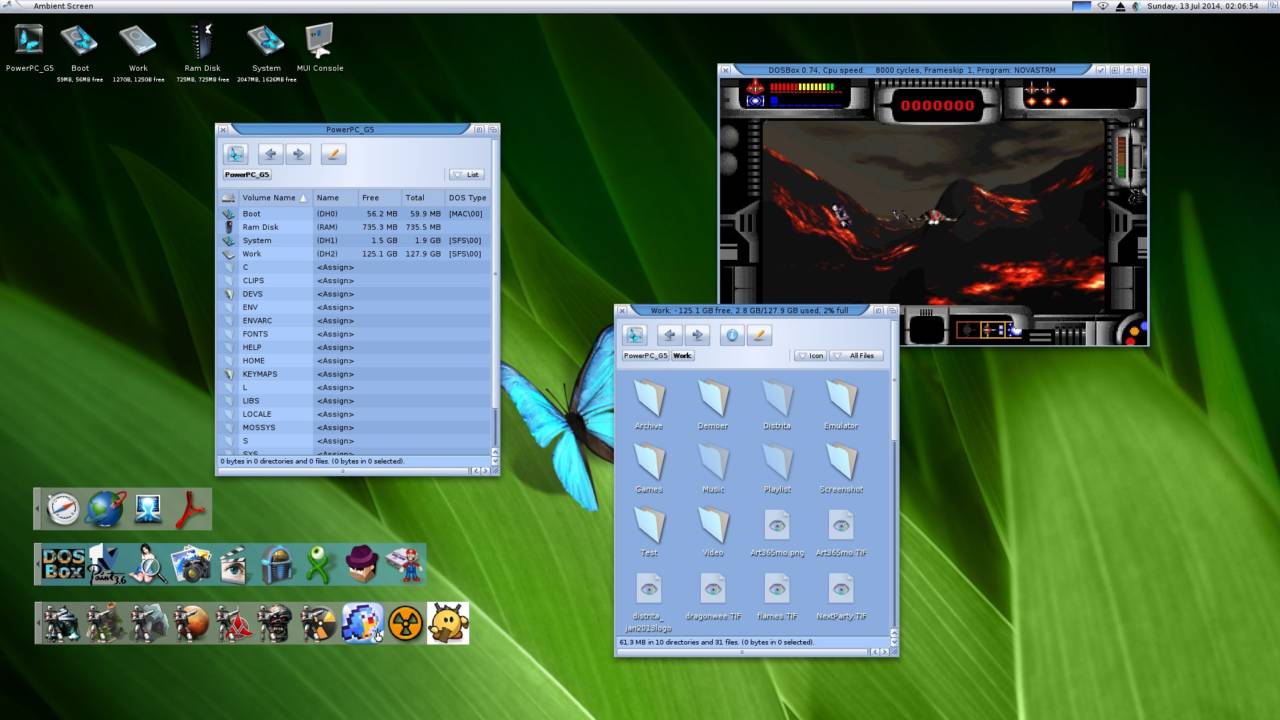Select the System volume row in list

point(355,240)
